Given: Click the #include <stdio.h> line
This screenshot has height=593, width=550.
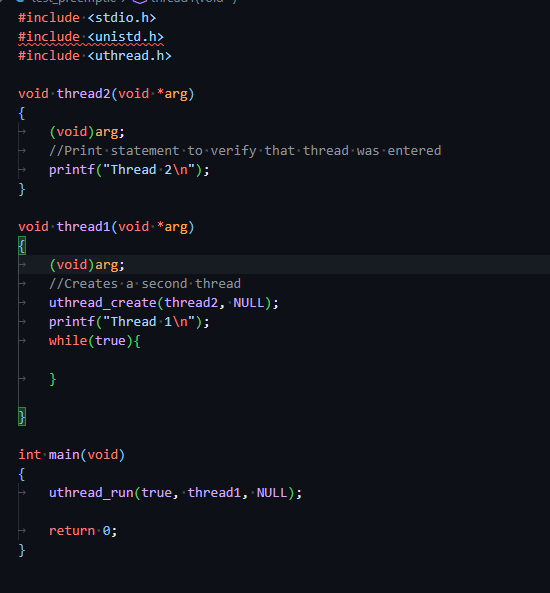Looking at the screenshot, I should 87,18.
